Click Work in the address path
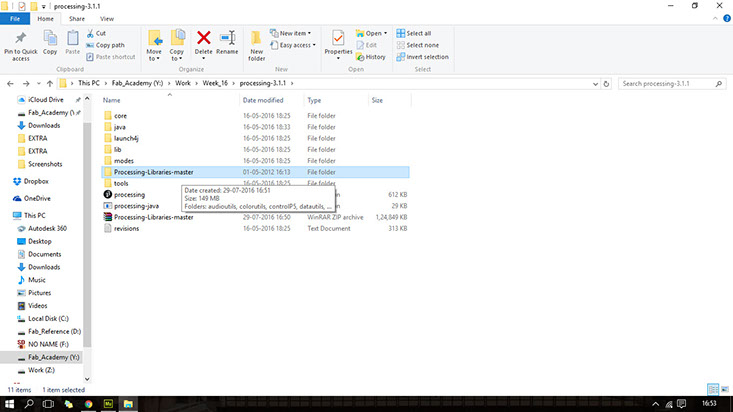Screen dimensions: 733x412 point(183,83)
